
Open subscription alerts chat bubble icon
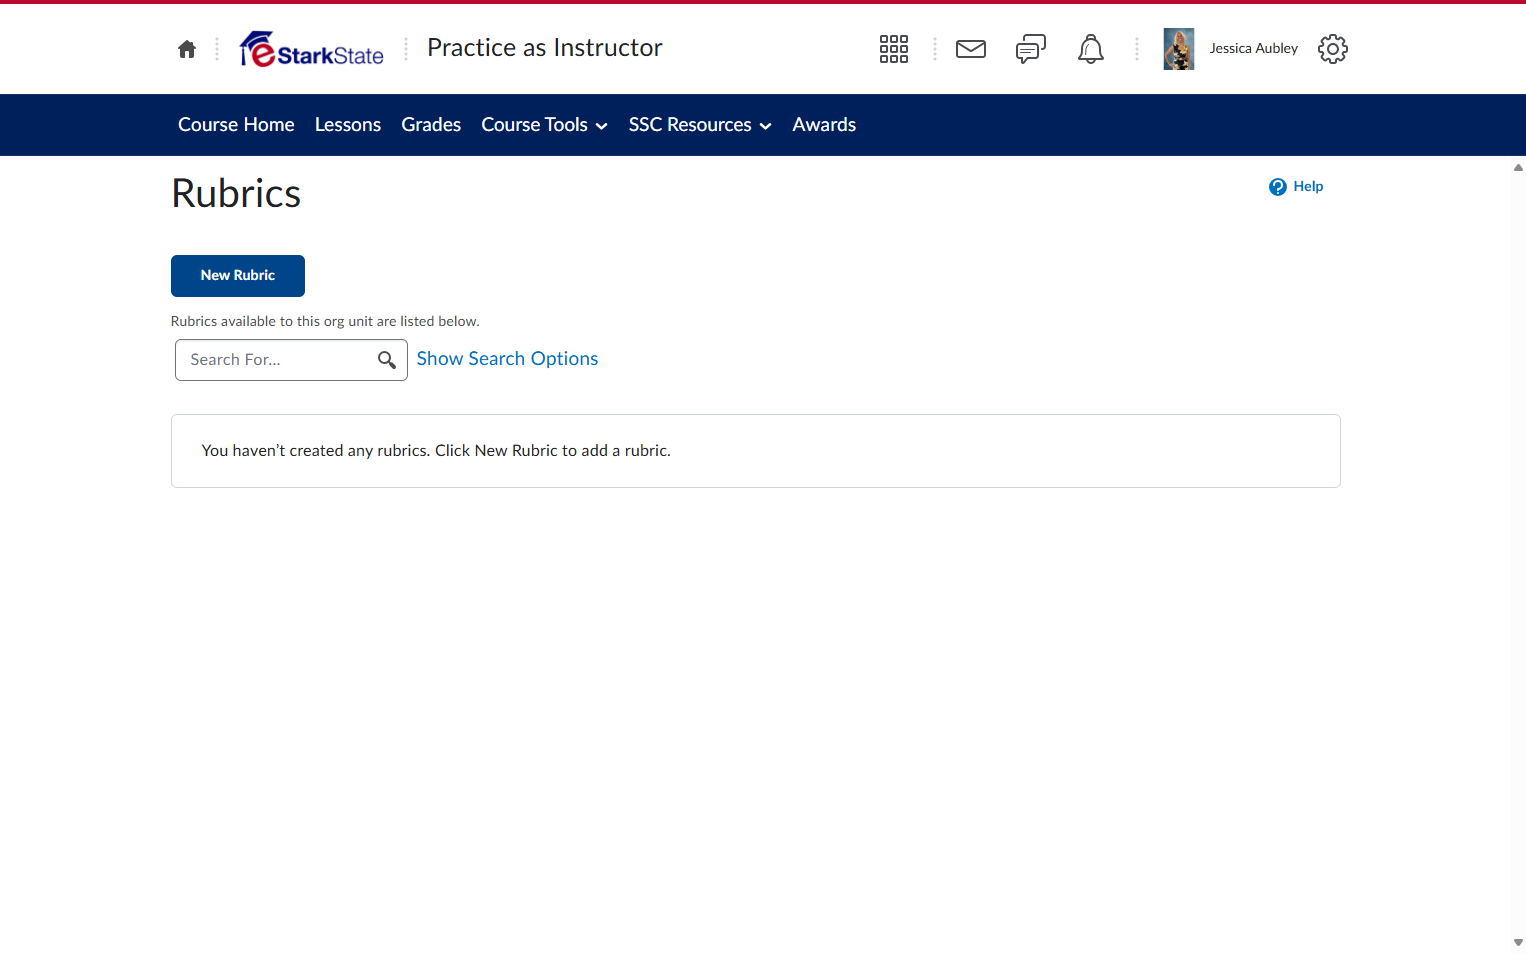click(1031, 49)
